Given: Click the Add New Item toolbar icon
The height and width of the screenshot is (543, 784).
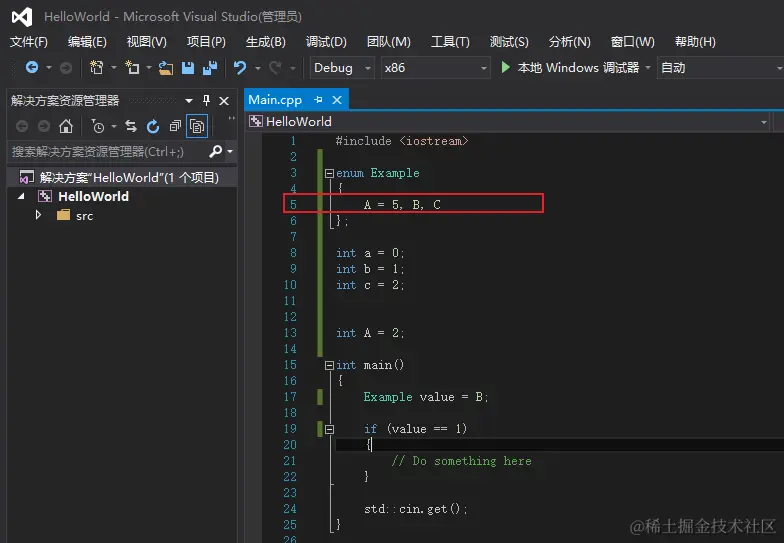Looking at the screenshot, I should point(132,67).
